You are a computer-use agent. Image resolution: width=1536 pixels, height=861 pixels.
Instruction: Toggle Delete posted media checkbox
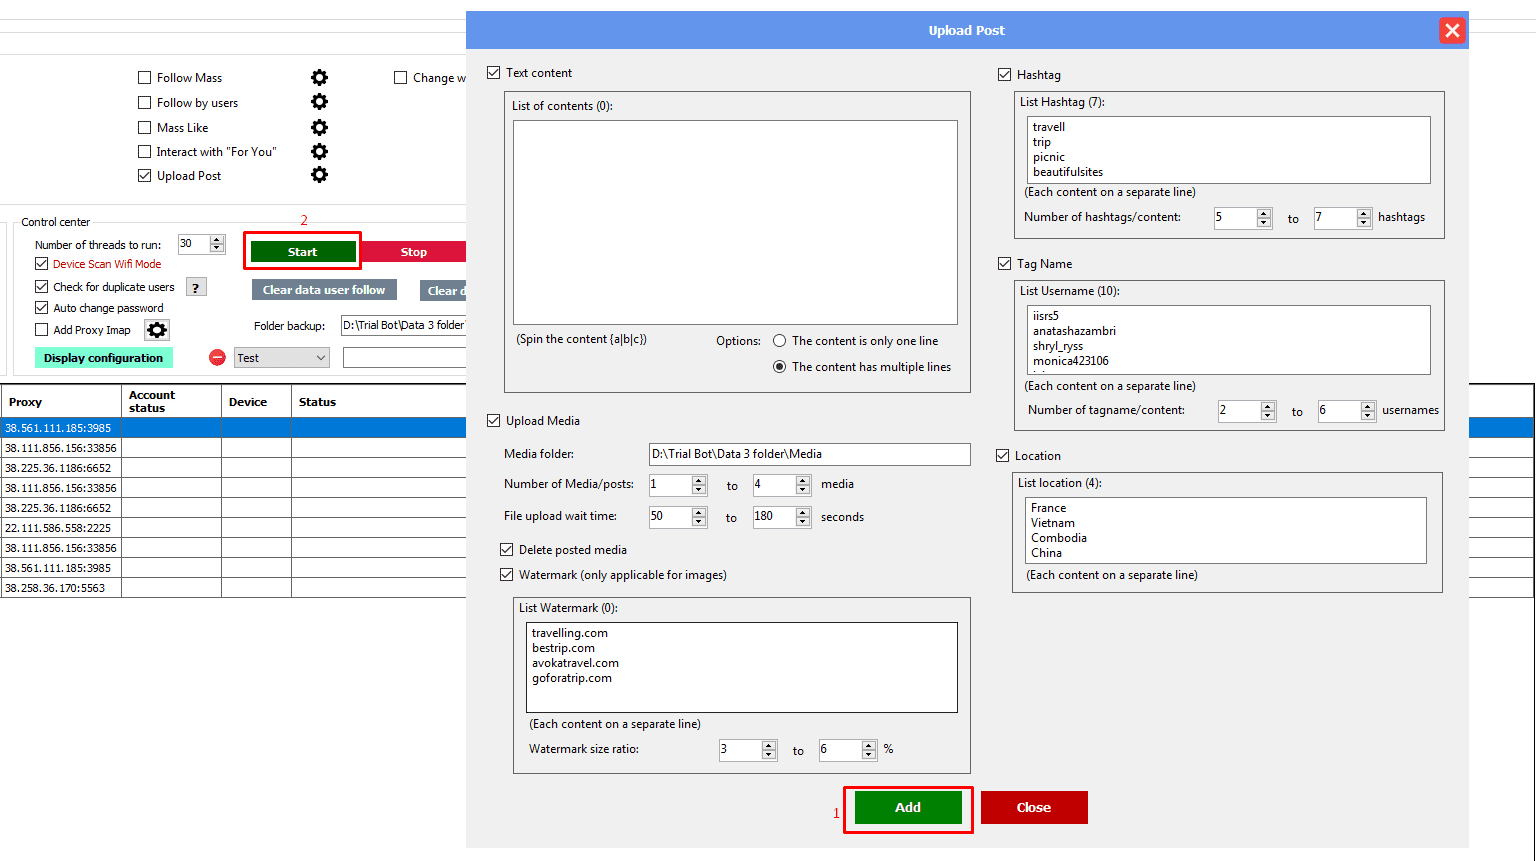pos(507,550)
